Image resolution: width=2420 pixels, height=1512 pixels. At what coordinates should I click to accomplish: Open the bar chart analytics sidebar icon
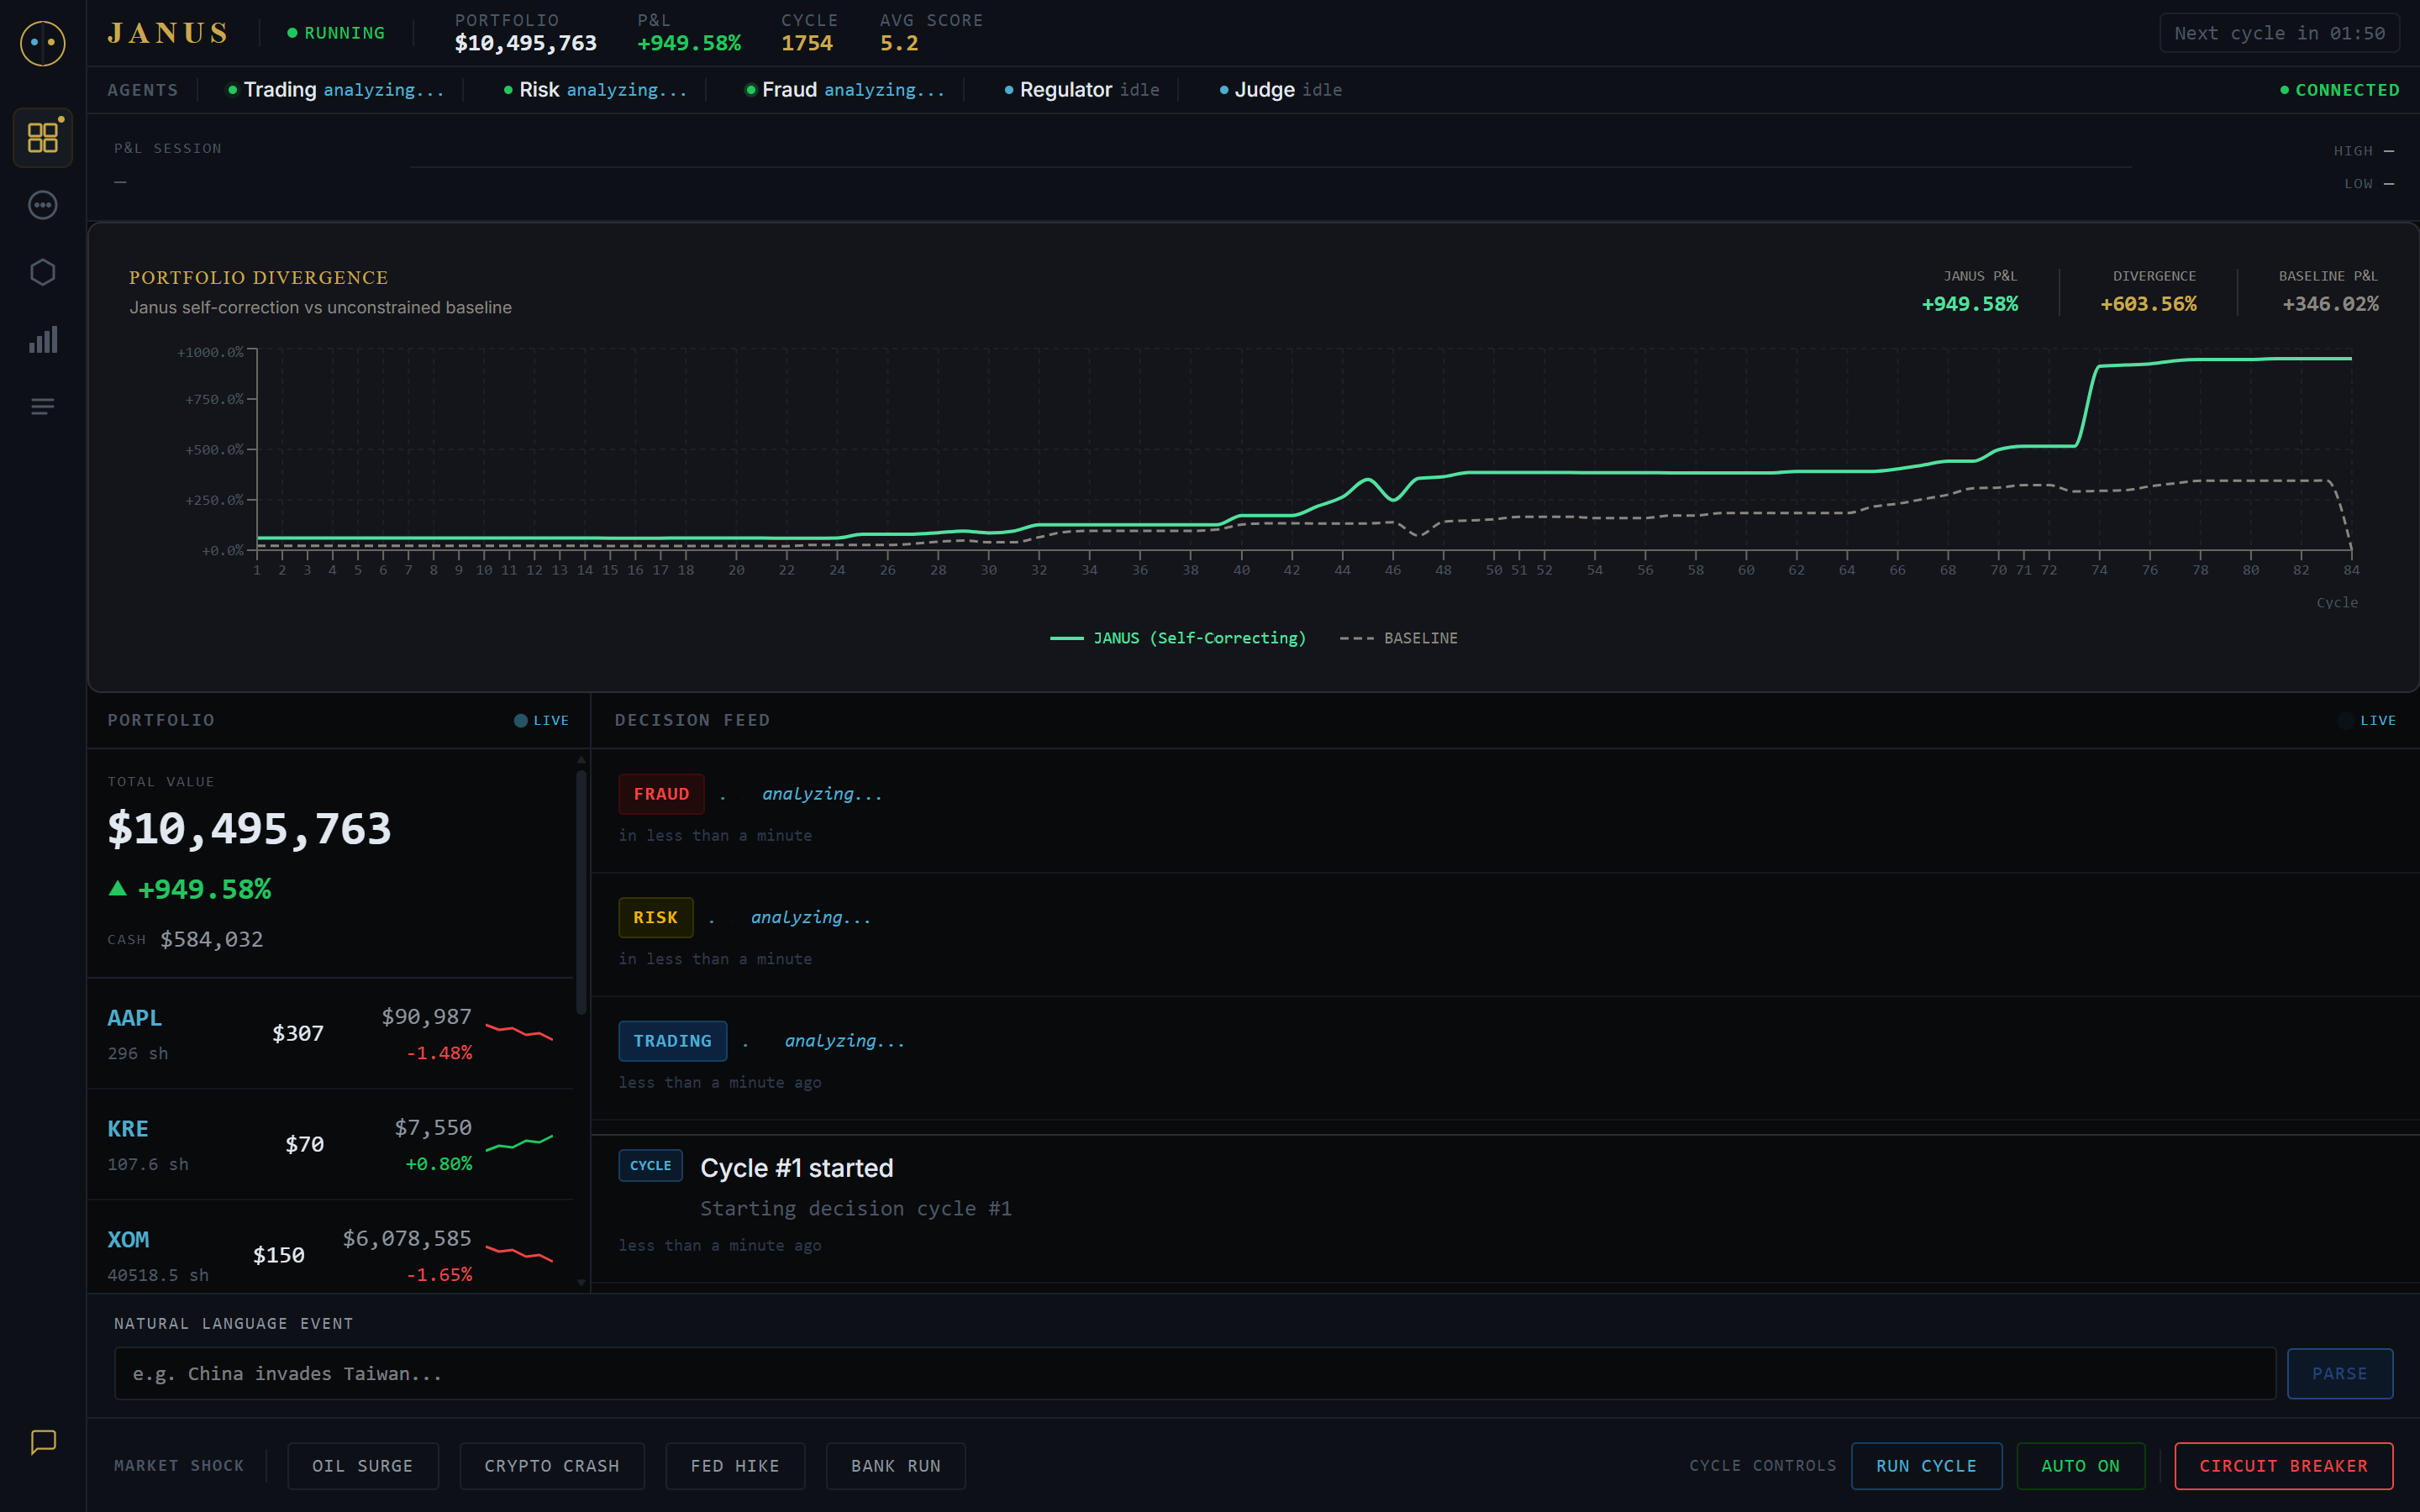click(43, 339)
